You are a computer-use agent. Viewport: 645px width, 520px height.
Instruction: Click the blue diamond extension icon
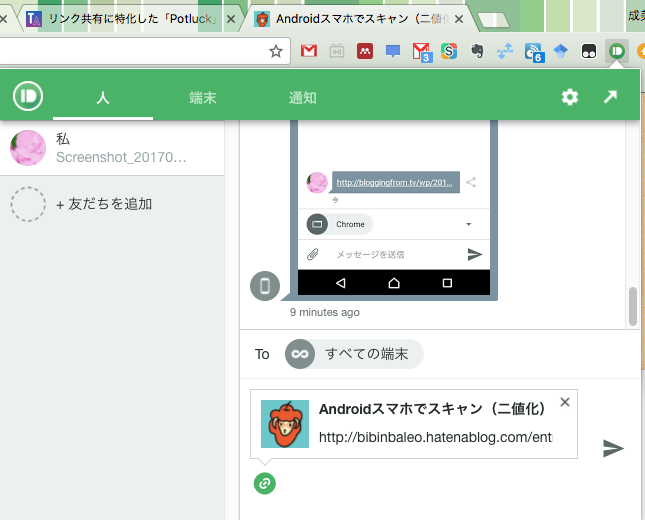pos(561,51)
